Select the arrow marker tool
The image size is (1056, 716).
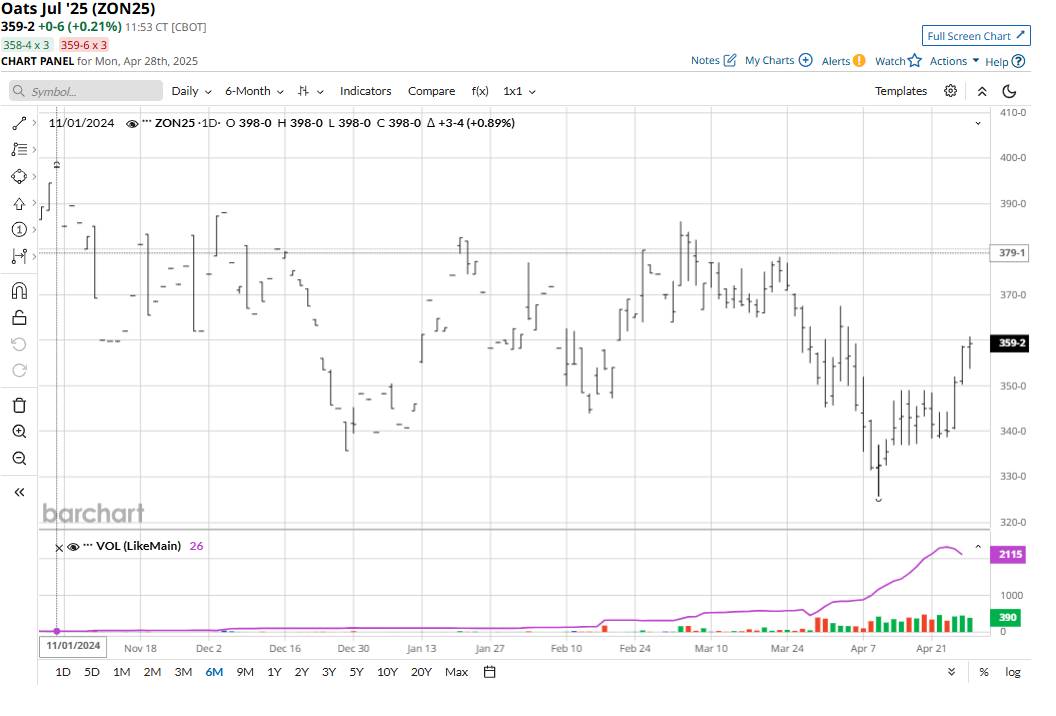(19, 203)
